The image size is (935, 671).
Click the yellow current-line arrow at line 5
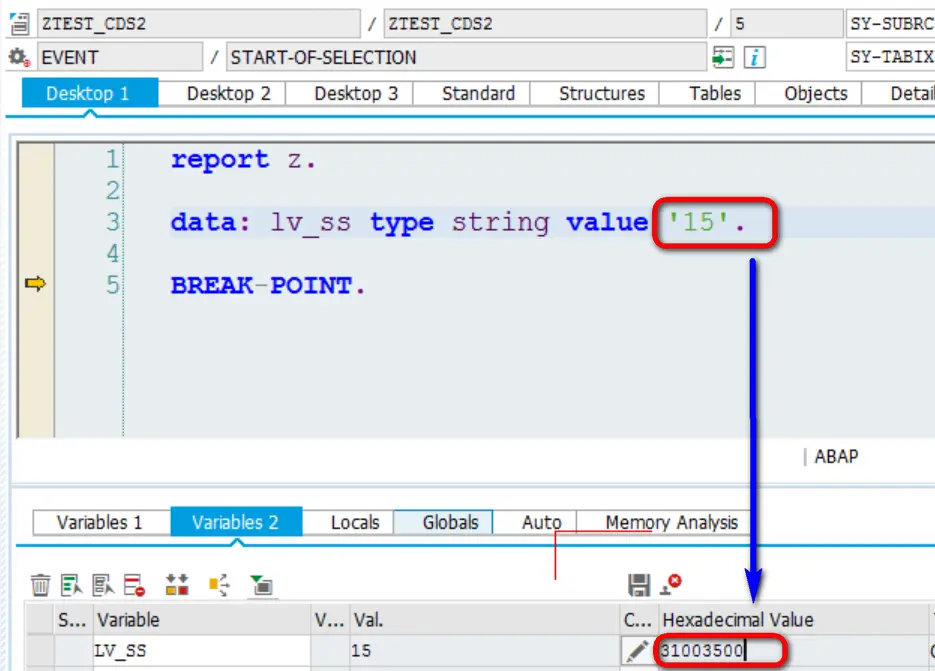tap(35, 284)
